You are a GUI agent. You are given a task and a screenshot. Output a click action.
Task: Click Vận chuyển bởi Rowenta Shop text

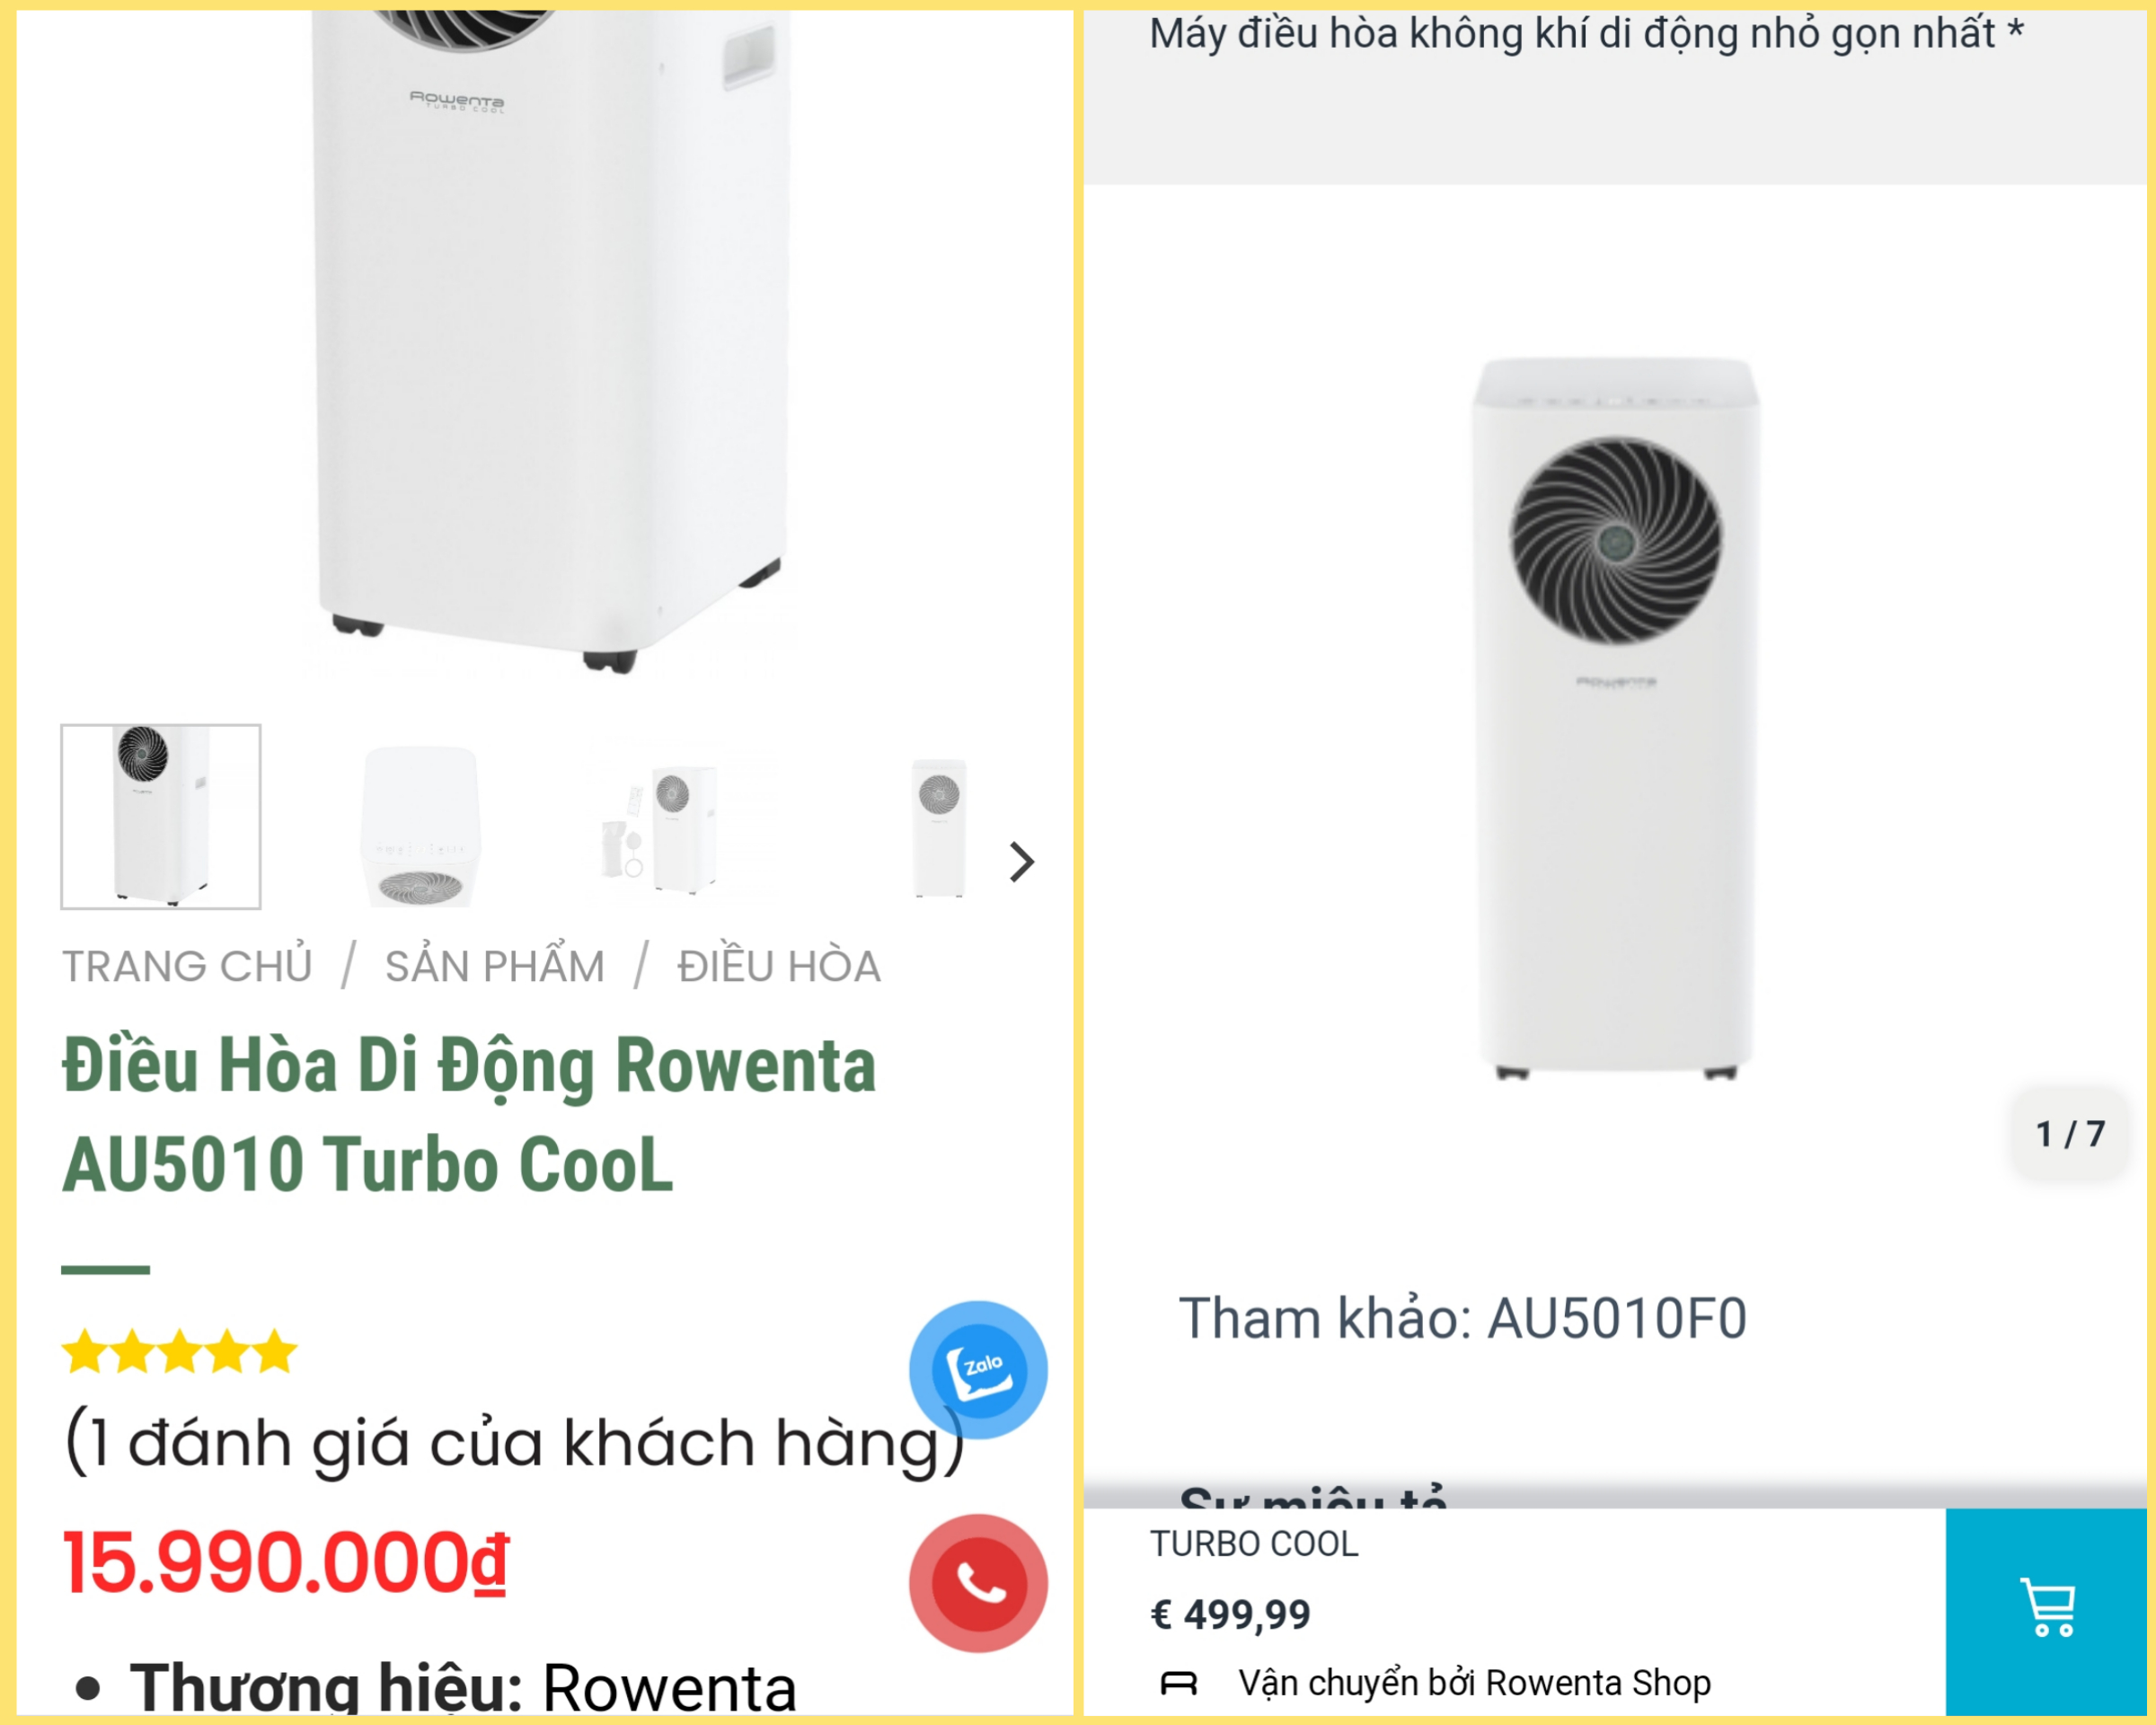click(1474, 1683)
